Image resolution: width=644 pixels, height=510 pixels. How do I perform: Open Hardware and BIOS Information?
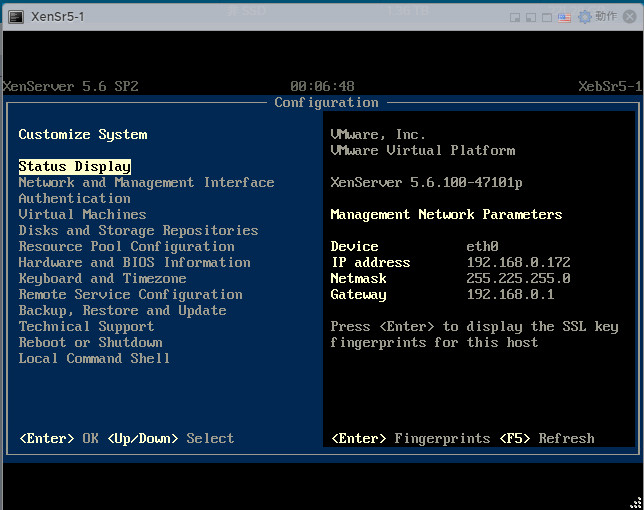[134, 262]
